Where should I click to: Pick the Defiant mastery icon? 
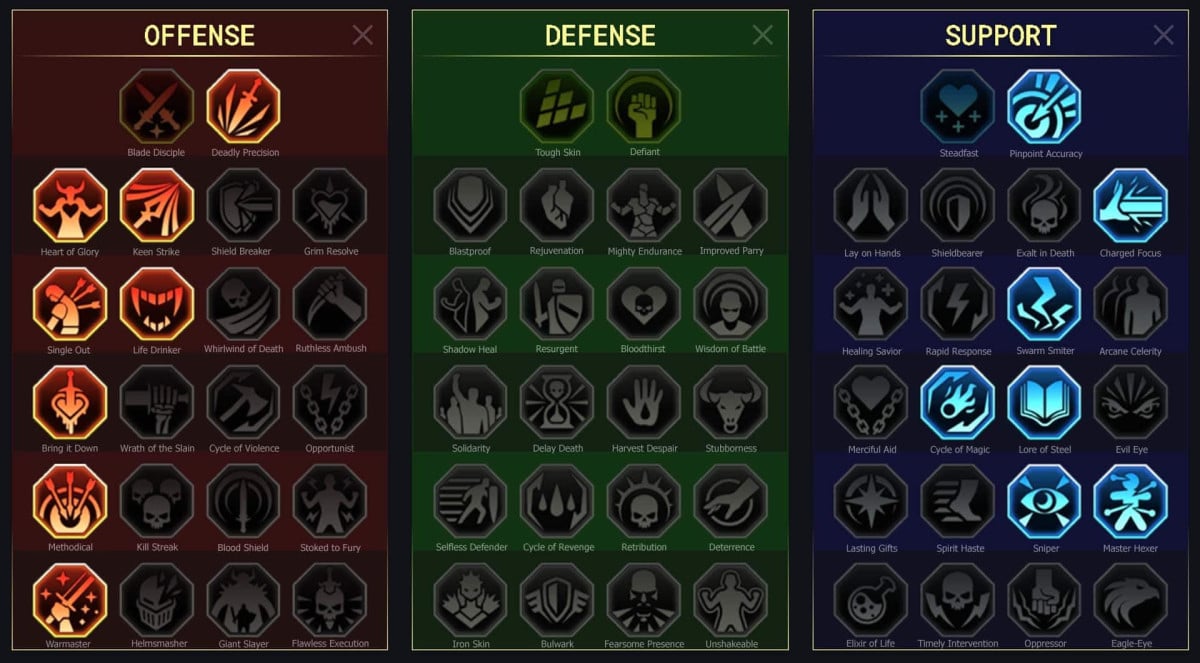click(644, 106)
